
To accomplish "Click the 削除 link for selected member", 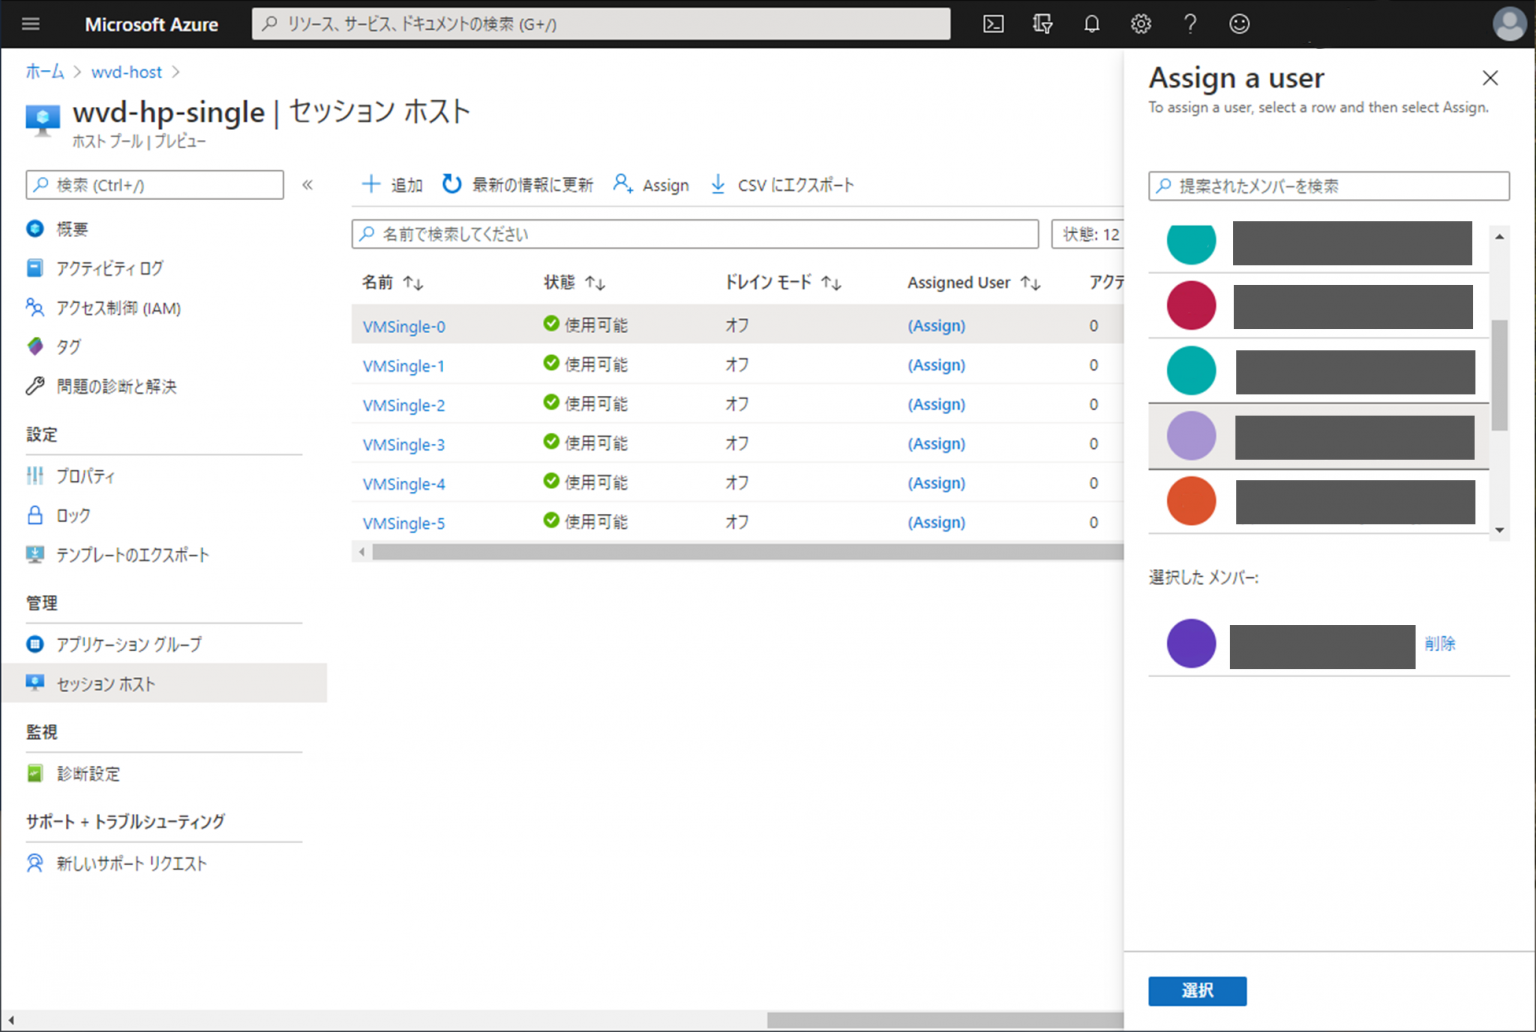I will point(1440,644).
